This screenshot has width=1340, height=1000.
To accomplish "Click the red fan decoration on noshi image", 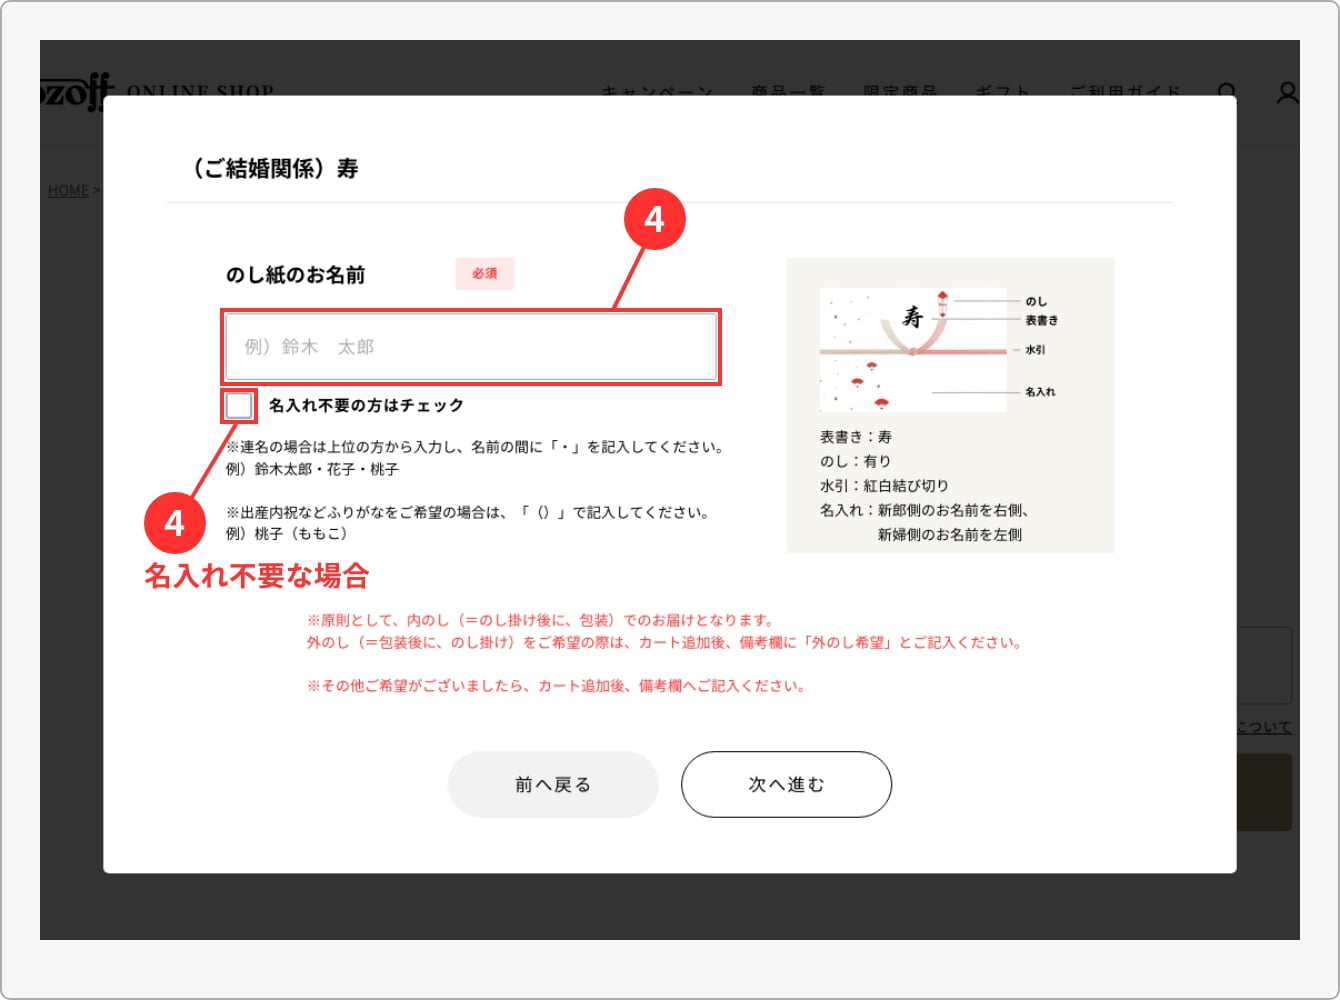I will (x=857, y=383).
